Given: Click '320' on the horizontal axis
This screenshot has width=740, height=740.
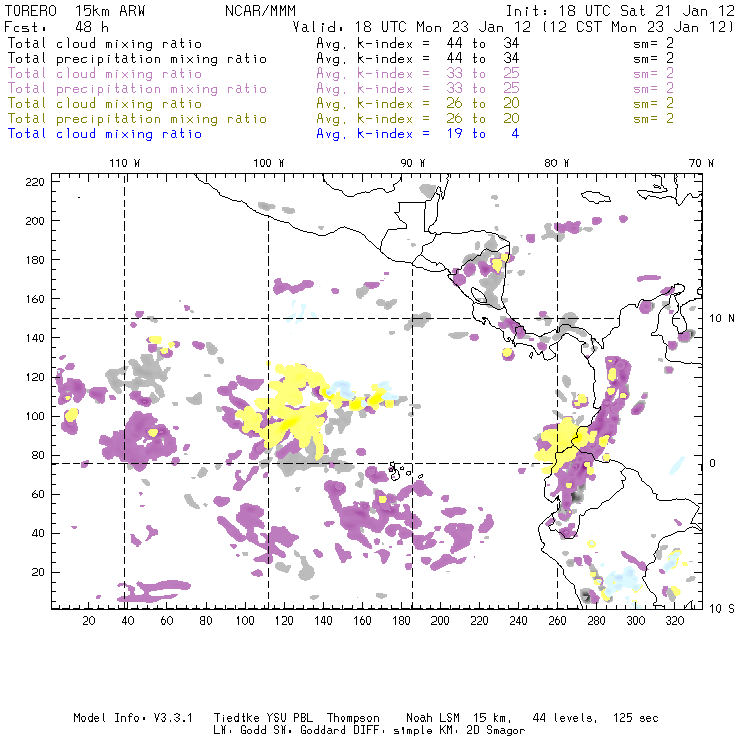Looking at the screenshot, I should [674, 621].
